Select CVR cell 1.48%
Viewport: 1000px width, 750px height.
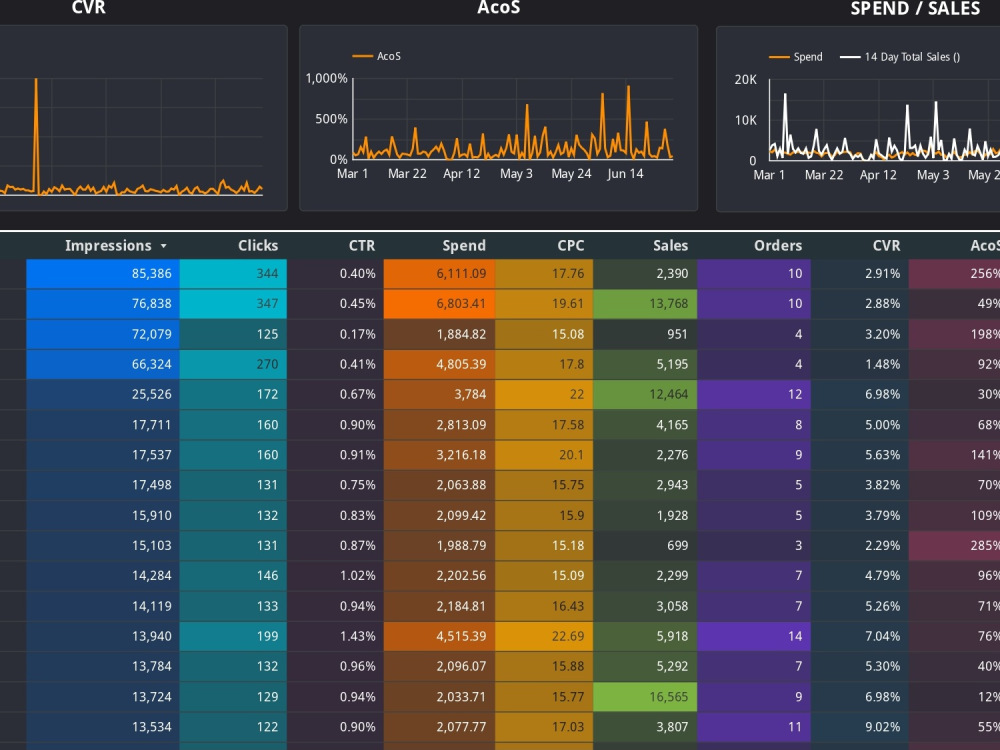click(860, 364)
